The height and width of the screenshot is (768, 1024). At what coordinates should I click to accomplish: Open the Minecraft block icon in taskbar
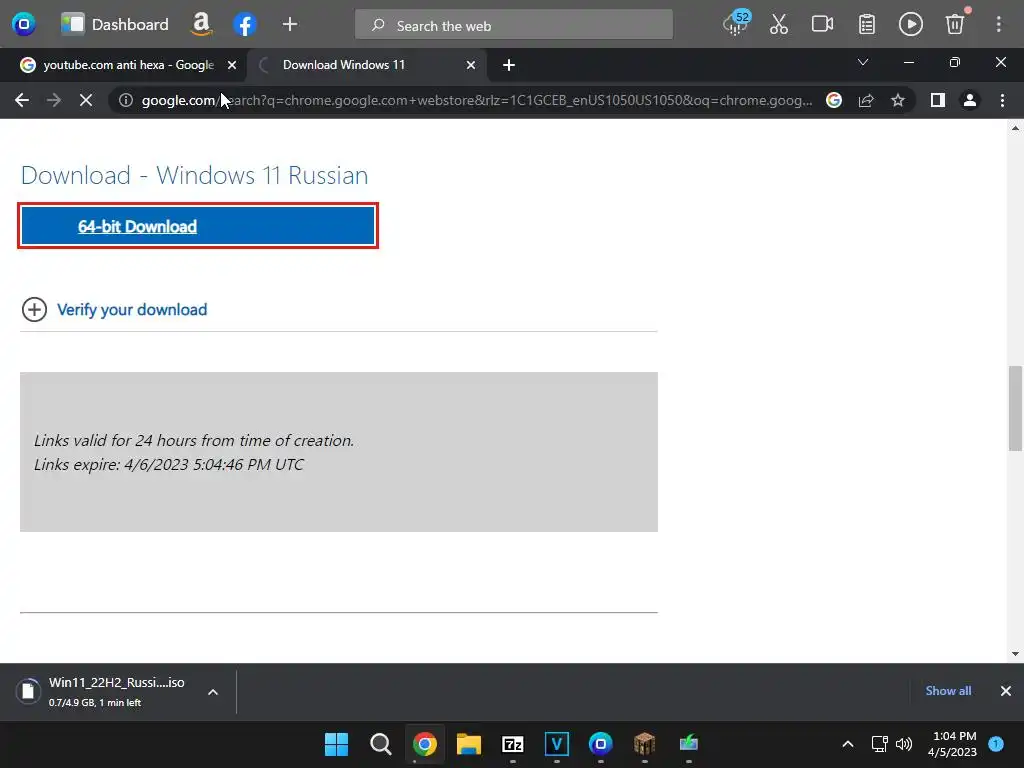[x=645, y=744]
